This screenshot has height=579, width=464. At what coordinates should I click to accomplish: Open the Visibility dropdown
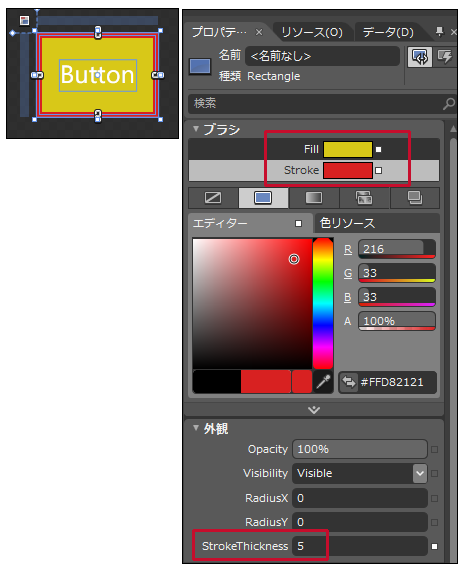coord(420,473)
